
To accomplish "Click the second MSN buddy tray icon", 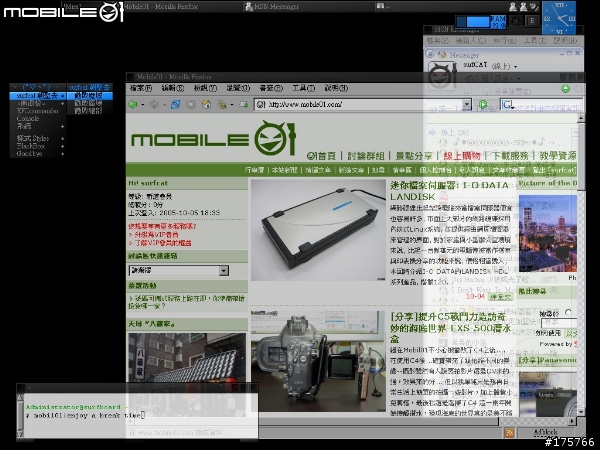I will (523, 7).
